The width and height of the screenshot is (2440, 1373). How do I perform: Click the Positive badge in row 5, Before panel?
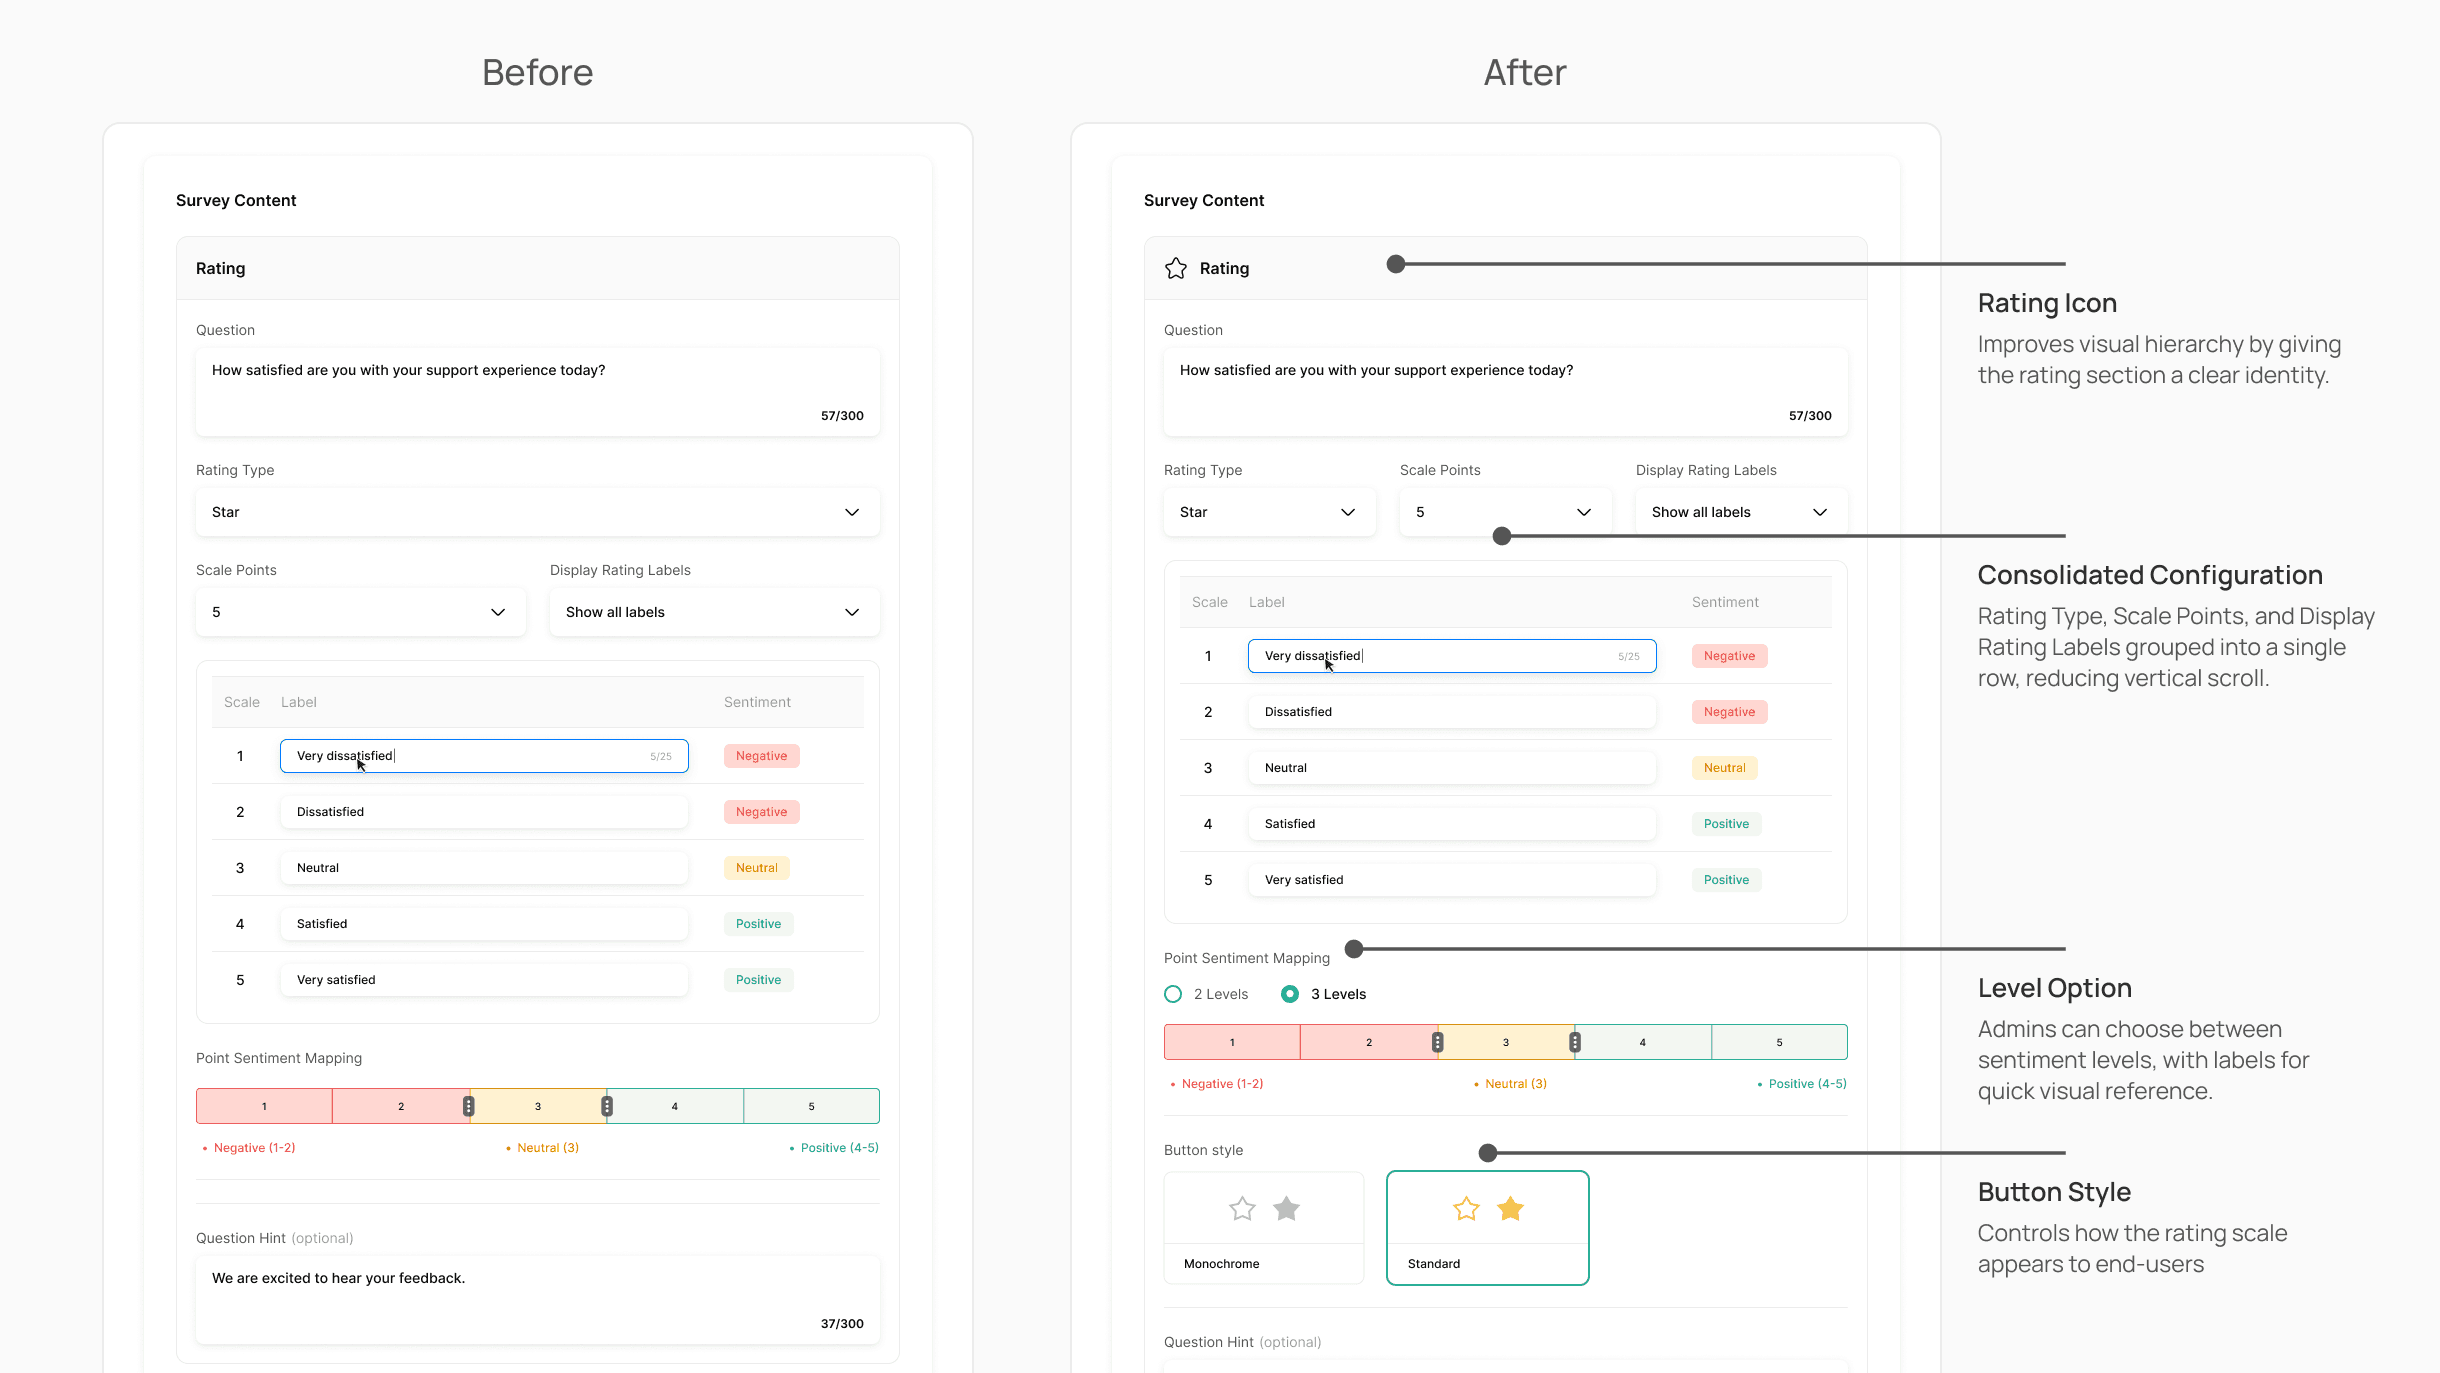point(759,980)
